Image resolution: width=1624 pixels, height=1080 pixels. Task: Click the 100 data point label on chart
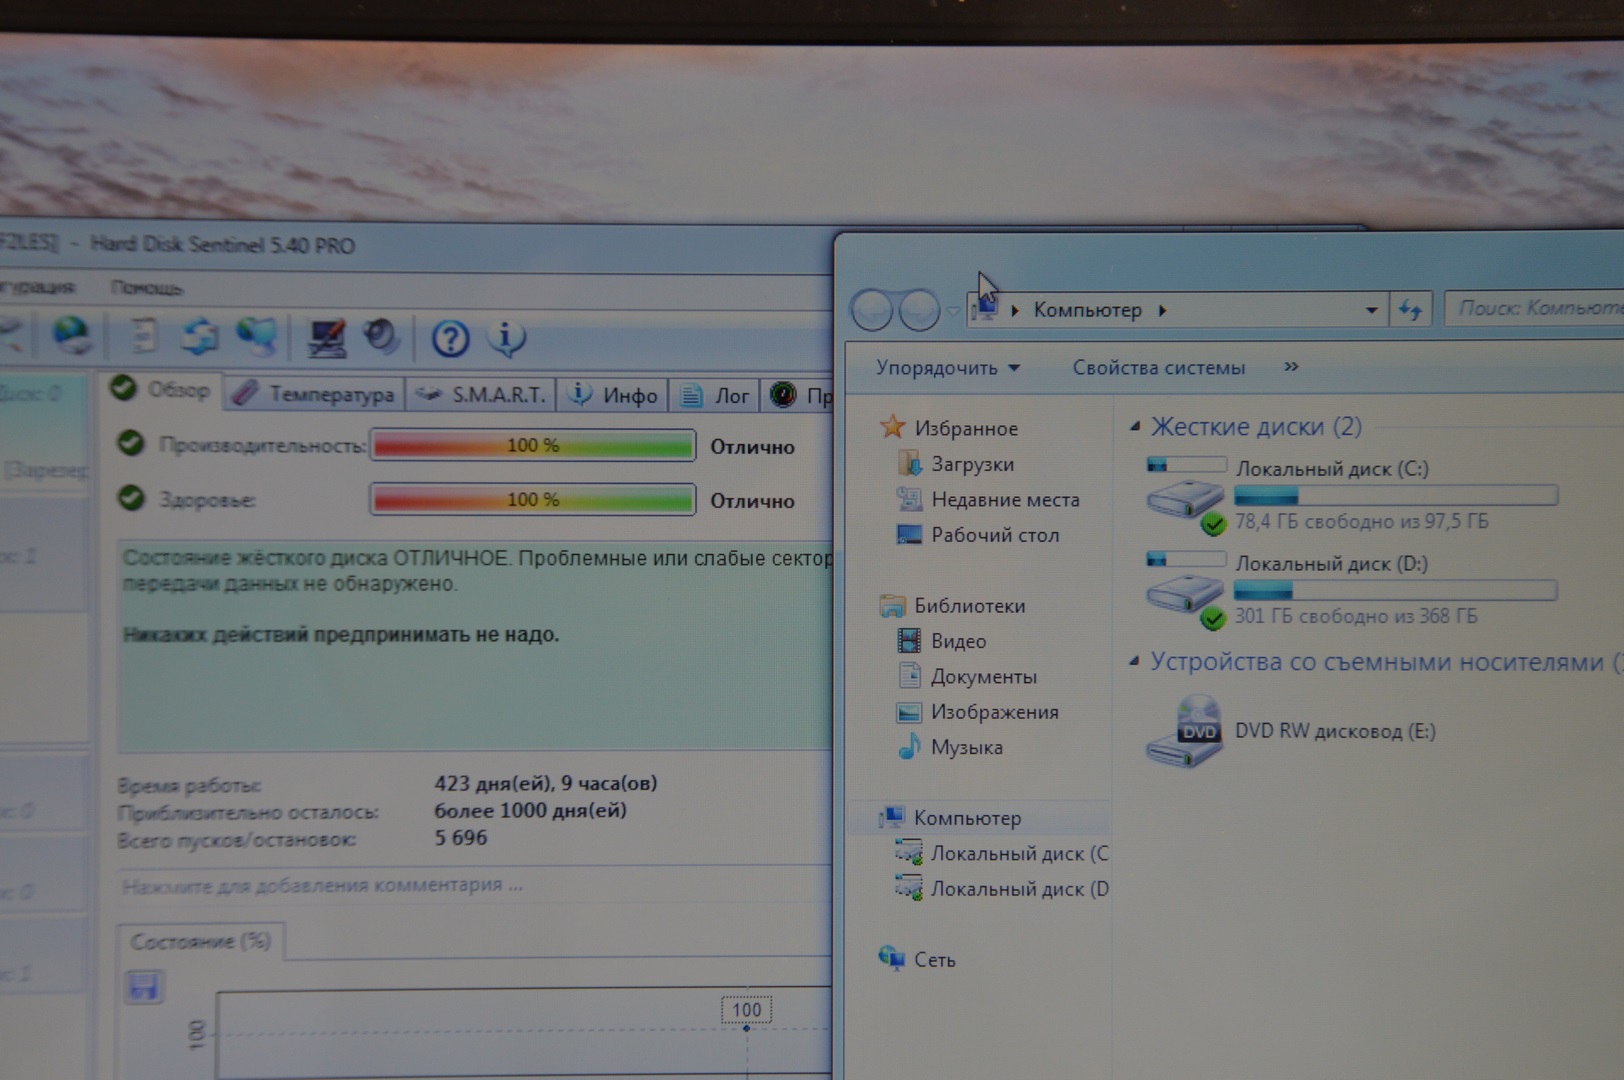746,1010
